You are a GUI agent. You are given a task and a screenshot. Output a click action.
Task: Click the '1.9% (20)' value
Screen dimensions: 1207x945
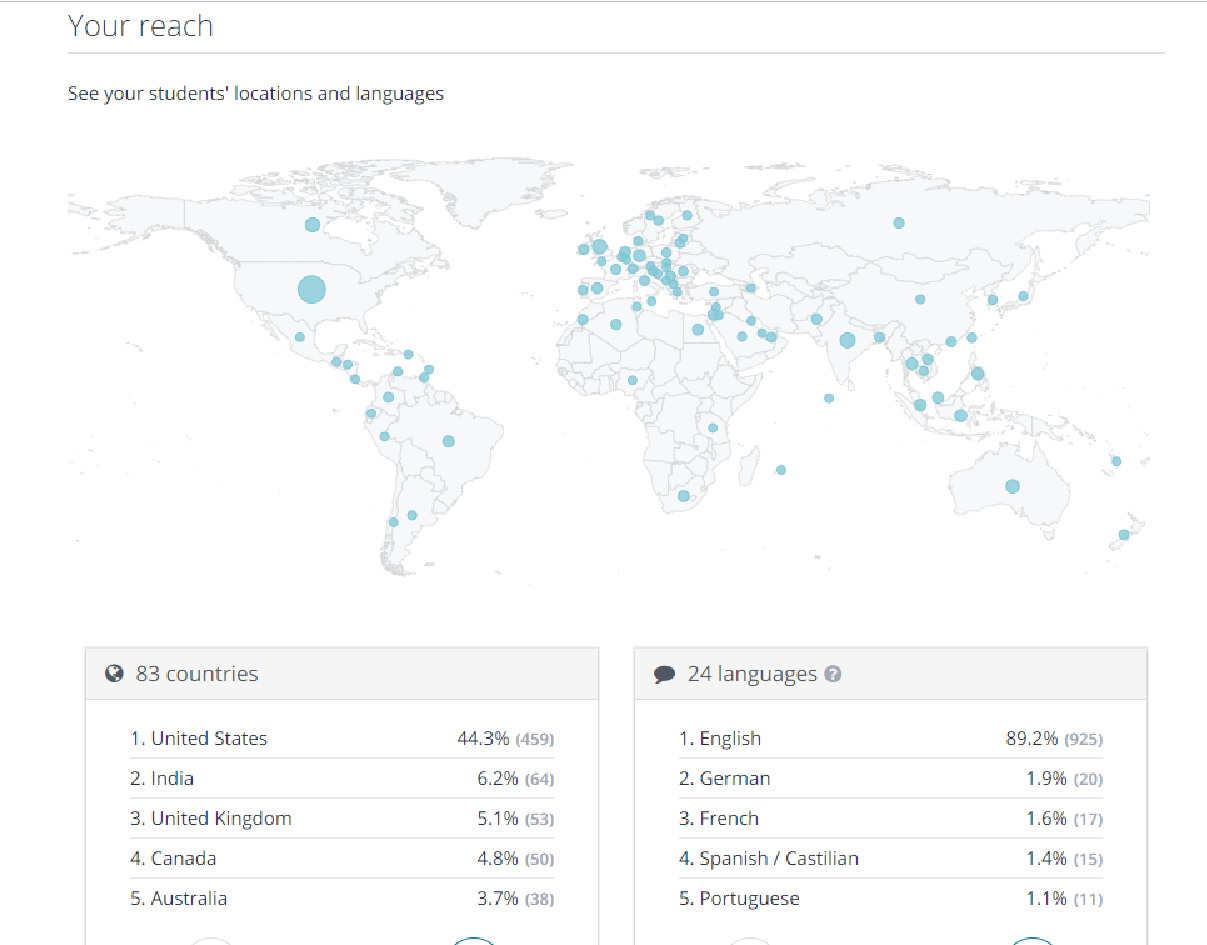click(x=1064, y=779)
